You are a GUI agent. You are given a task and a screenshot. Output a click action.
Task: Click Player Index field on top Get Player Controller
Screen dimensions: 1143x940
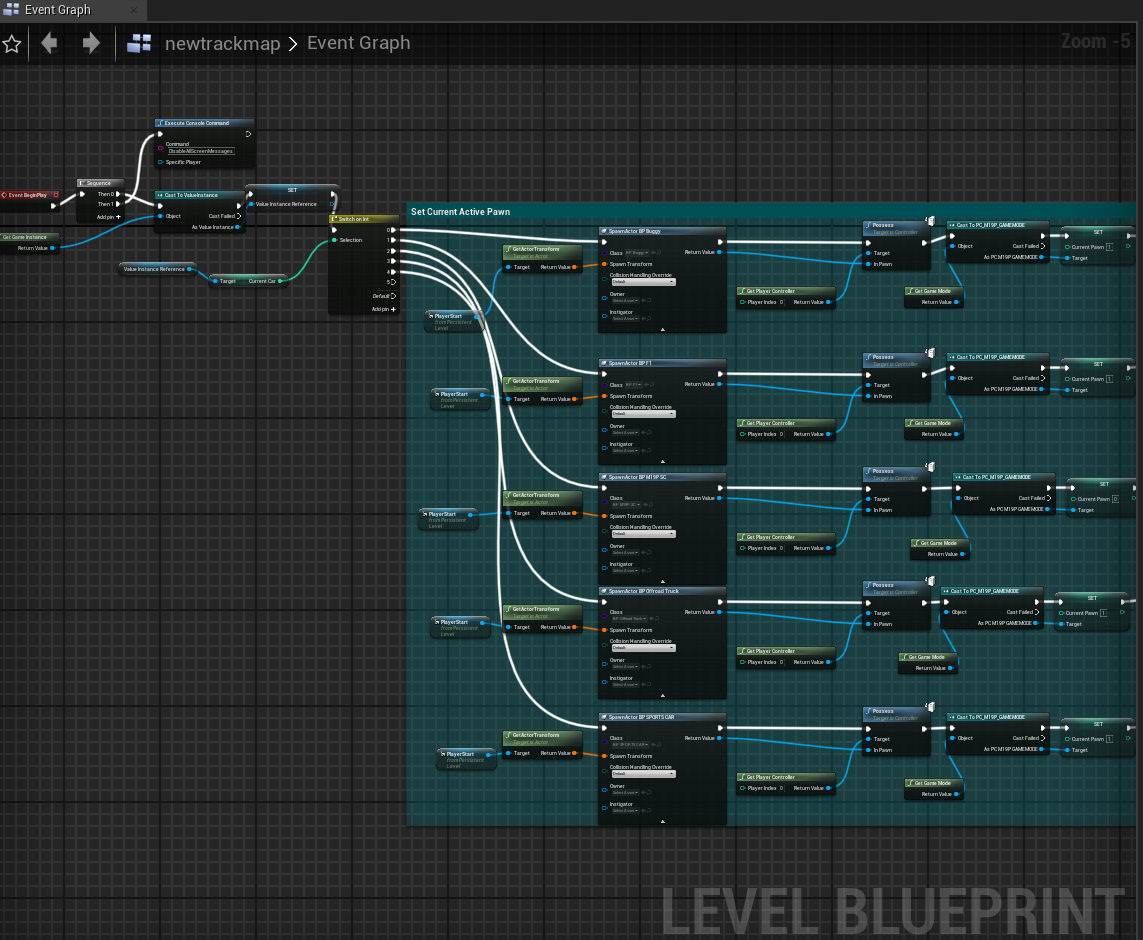click(x=782, y=302)
